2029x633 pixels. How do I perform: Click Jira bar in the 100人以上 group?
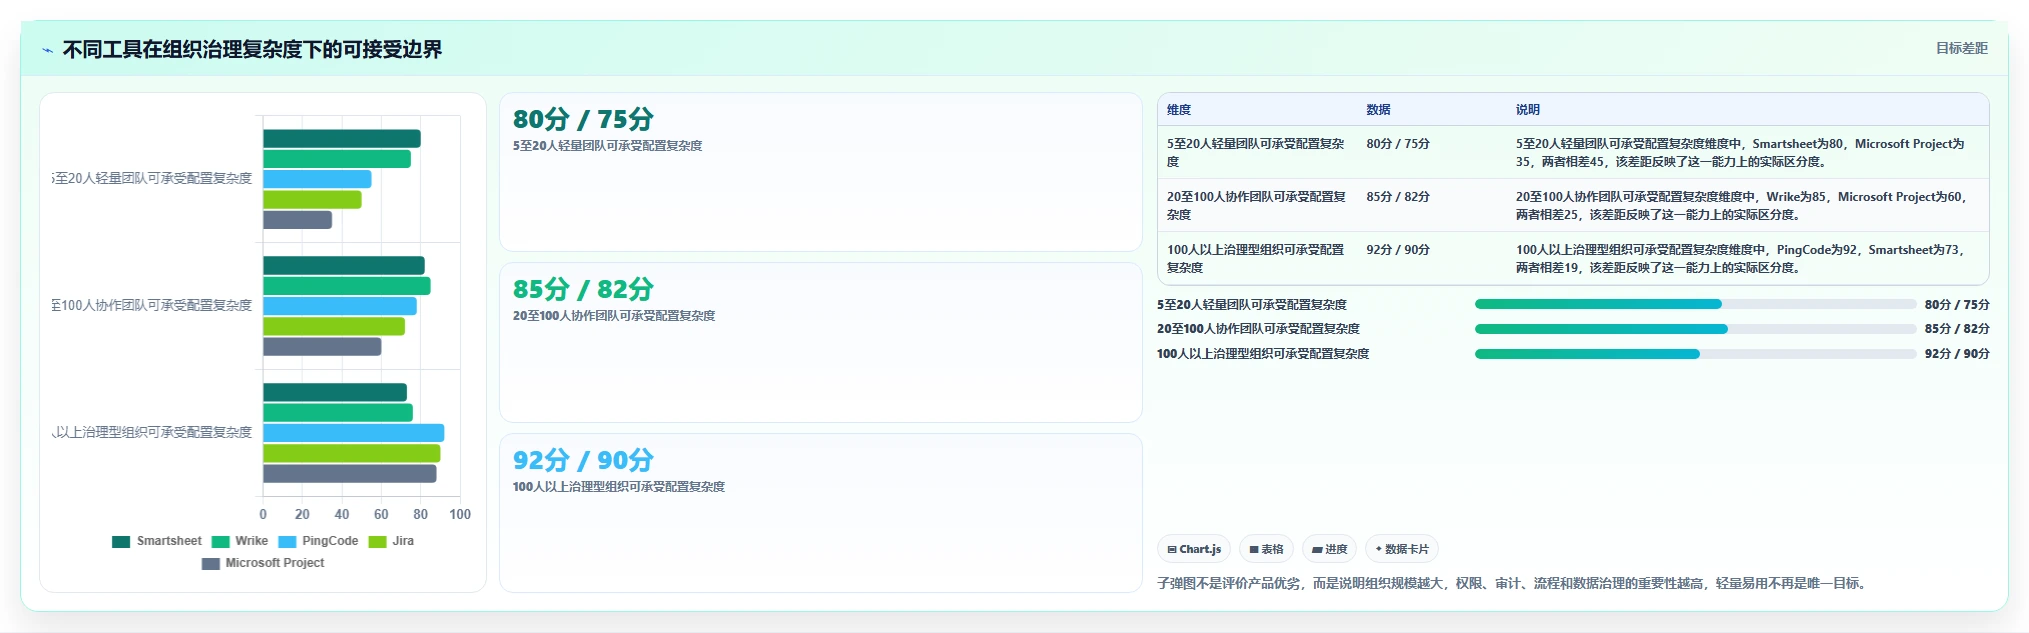pyautogui.click(x=352, y=453)
